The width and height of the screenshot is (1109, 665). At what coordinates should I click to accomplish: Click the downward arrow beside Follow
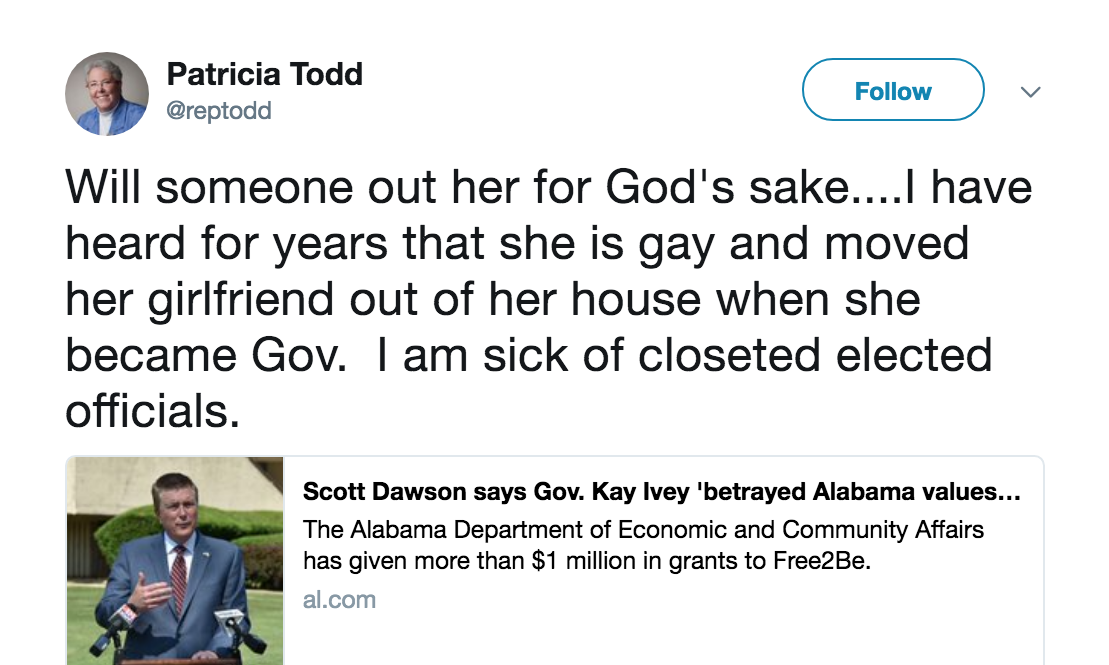tap(1030, 91)
